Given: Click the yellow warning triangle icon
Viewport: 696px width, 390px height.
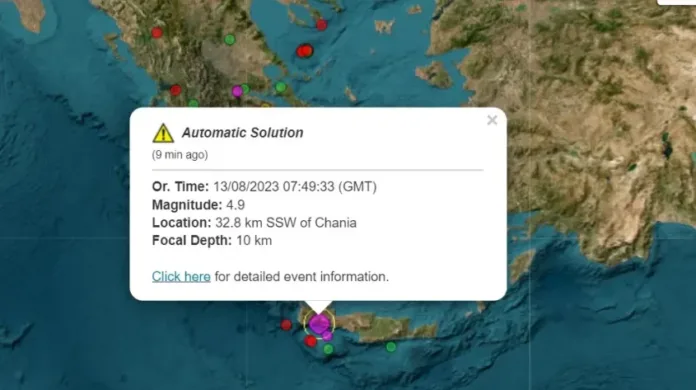Looking at the screenshot, I should pos(163,133).
